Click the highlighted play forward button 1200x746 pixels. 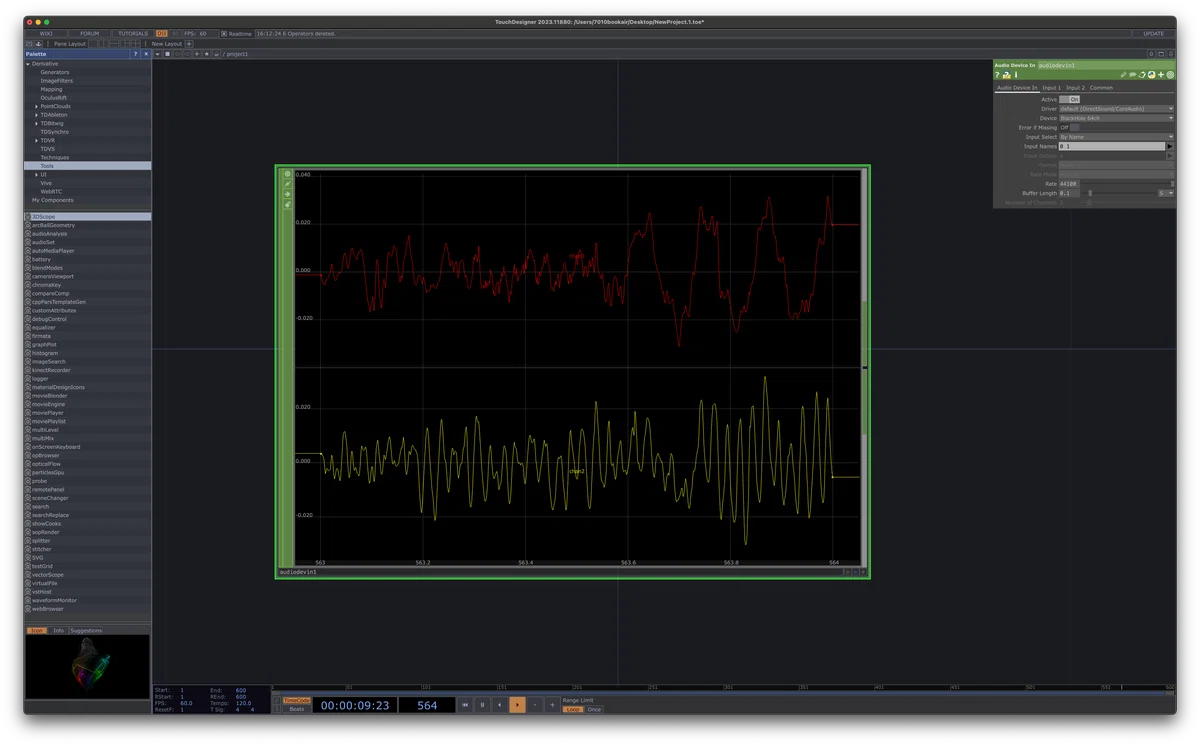pos(517,705)
